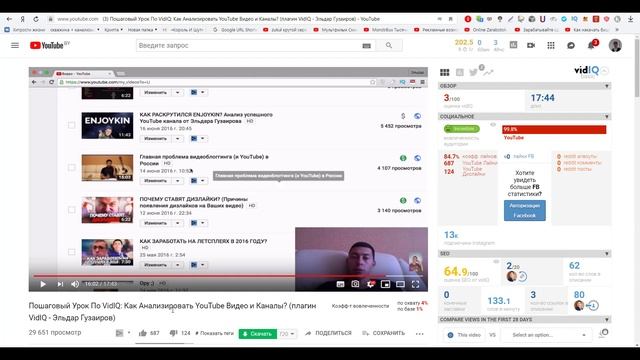Select the This video option
Image resolution: width=640 pixels, height=360 pixels.
coord(464,335)
